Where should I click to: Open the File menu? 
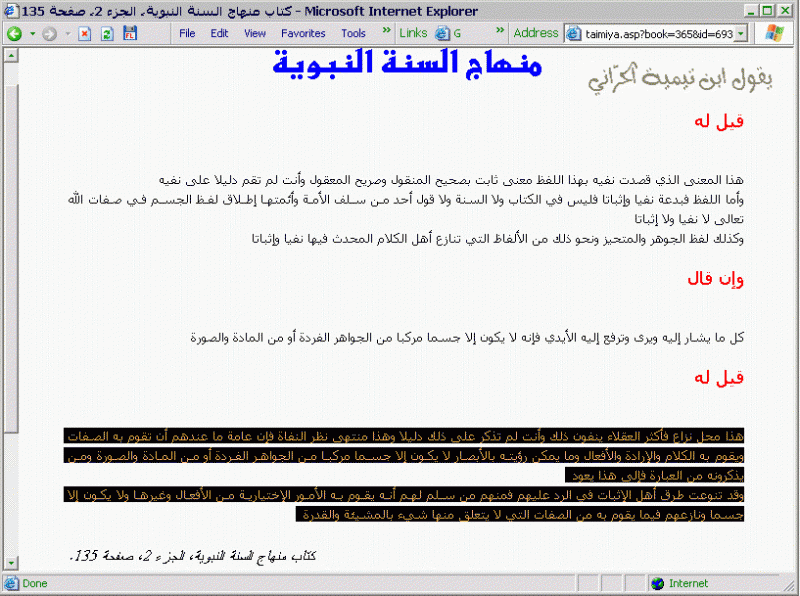pyautogui.click(x=187, y=33)
